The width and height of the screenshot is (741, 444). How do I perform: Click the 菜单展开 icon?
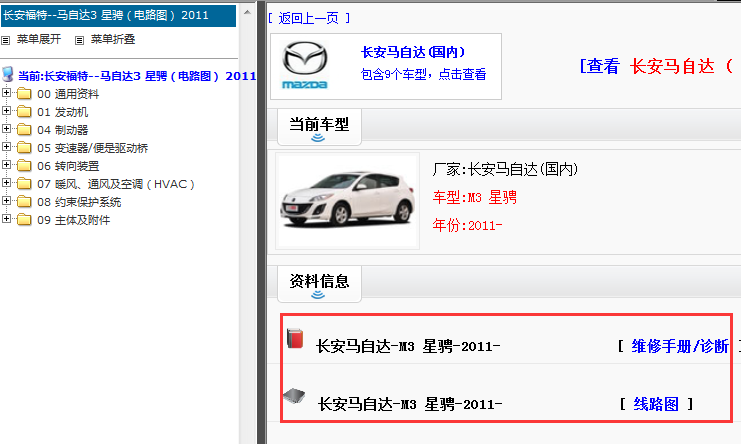click(6, 41)
